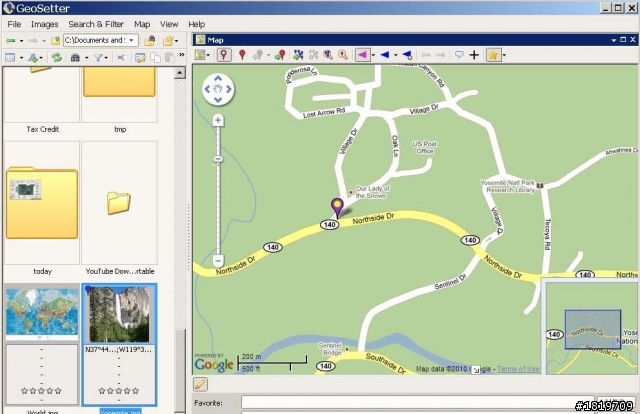Click the blue arrow marker icon
This screenshot has width=640, height=414.
(x=385, y=55)
